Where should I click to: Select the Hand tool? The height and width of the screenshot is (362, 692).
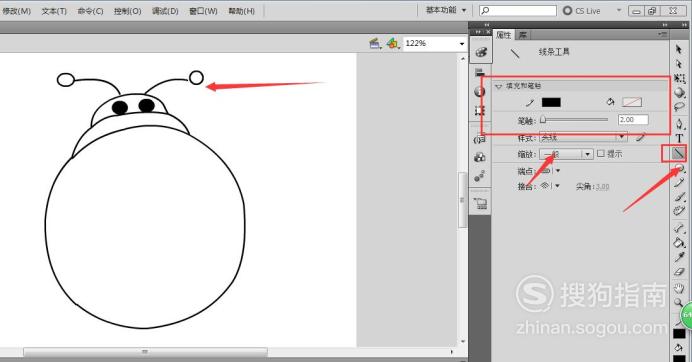pos(679,289)
